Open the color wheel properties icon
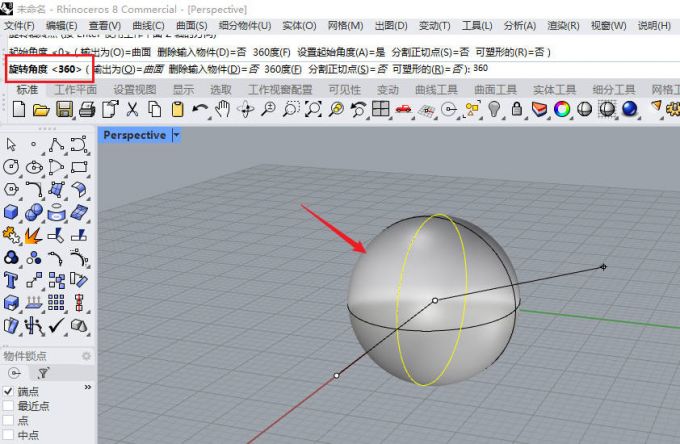The width and height of the screenshot is (680, 444). coord(562,109)
